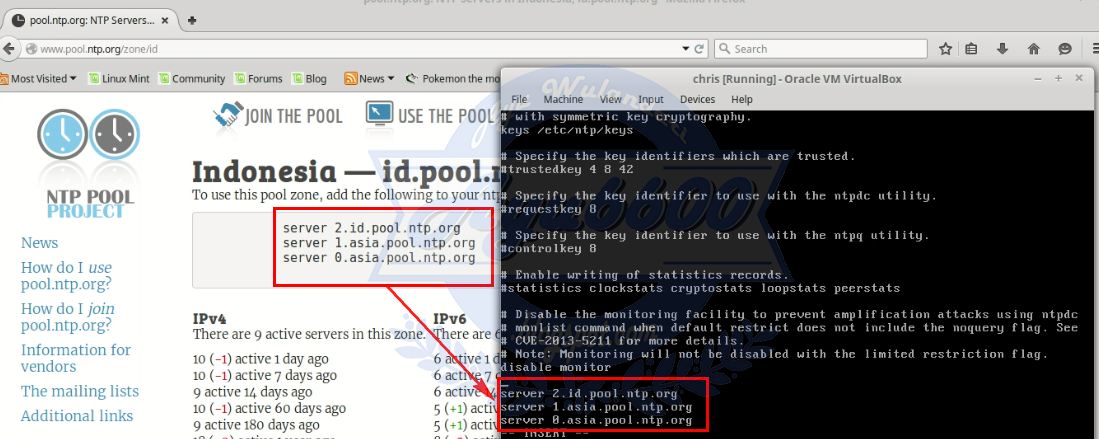Screen dimensions: 1099x439
Task: Open the News RSS feed bookmark
Action: [369, 79]
